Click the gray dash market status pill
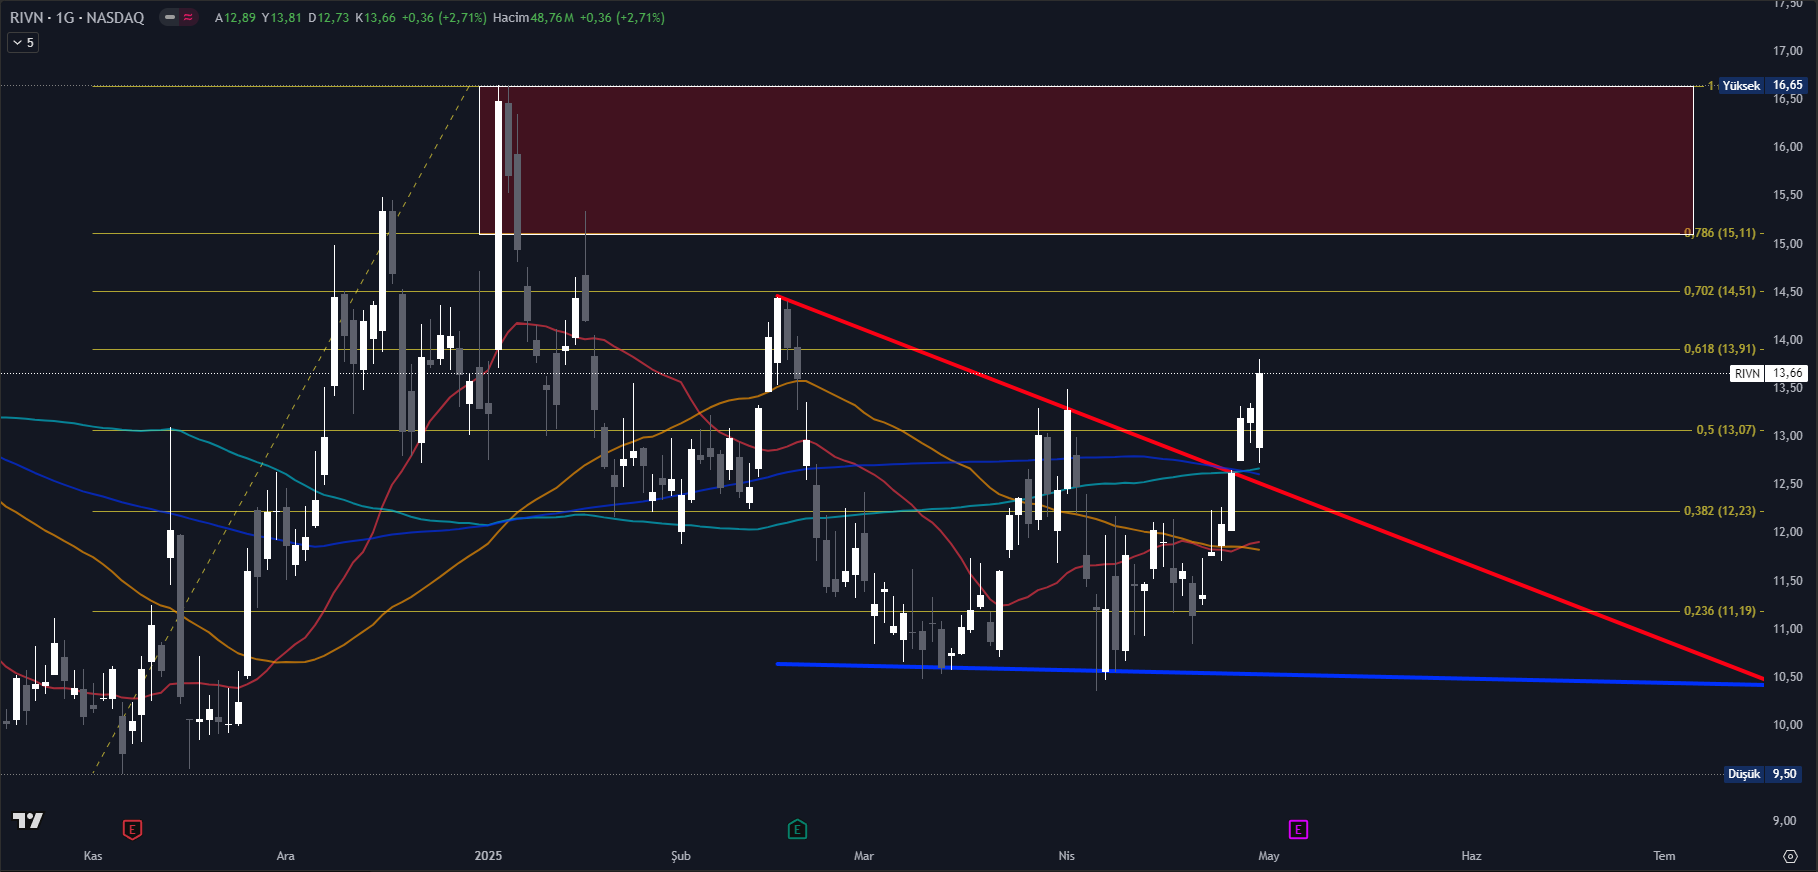 pos(171,17)
